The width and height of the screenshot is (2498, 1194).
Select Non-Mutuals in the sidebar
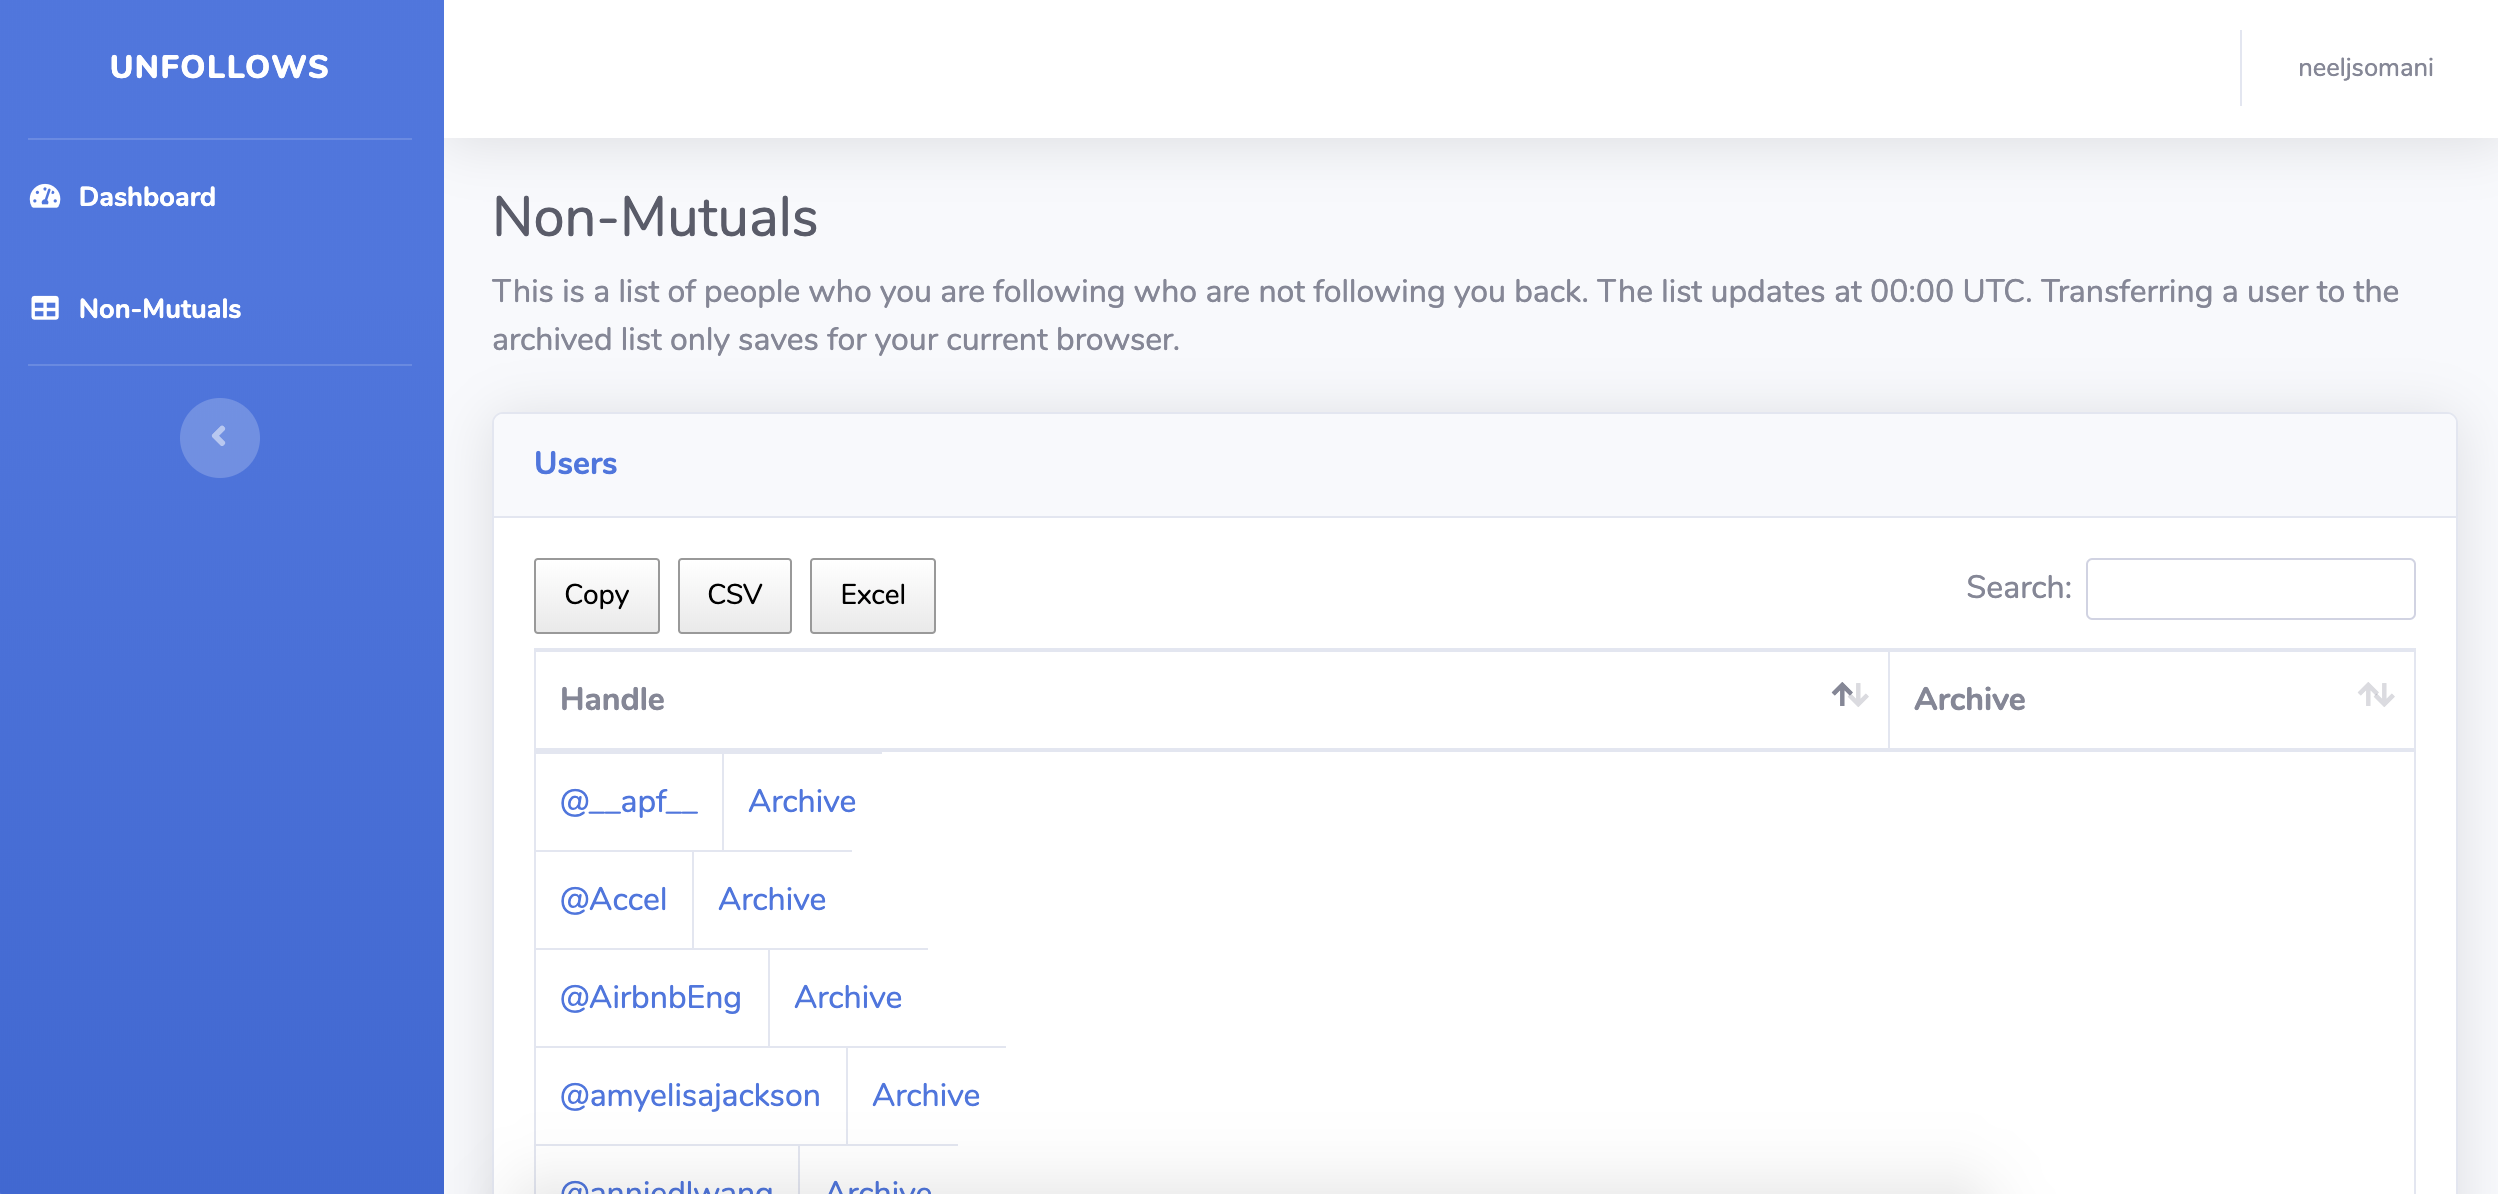coord(160,309)
